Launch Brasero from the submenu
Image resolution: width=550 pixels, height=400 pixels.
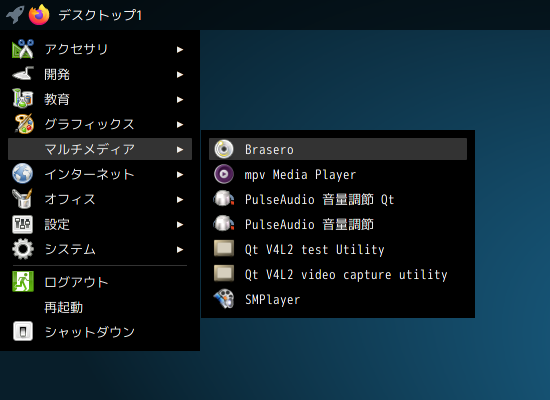338,149
